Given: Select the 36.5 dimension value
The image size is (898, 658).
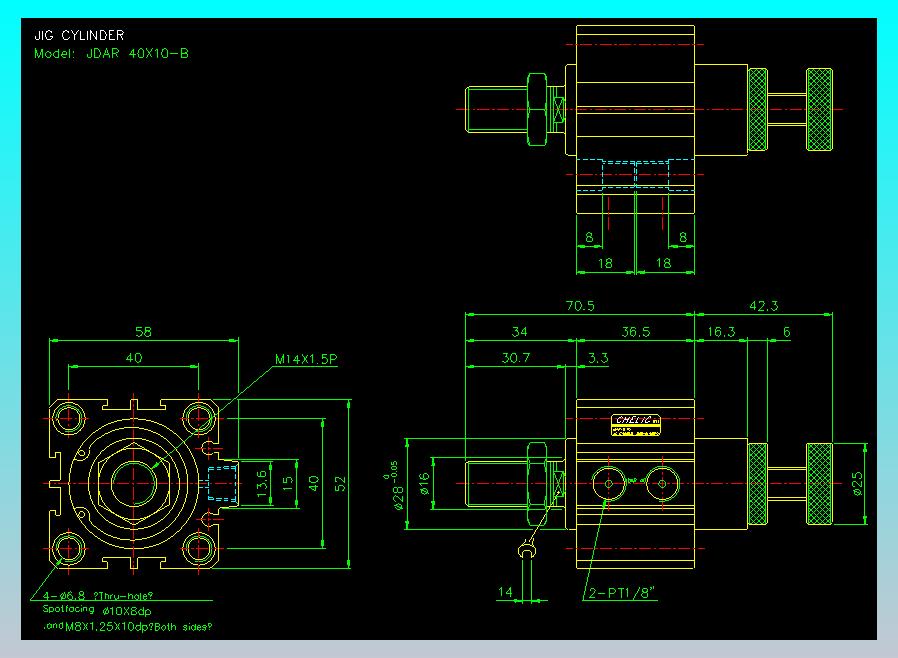Looking at the screenshot, I should [636, 332].
